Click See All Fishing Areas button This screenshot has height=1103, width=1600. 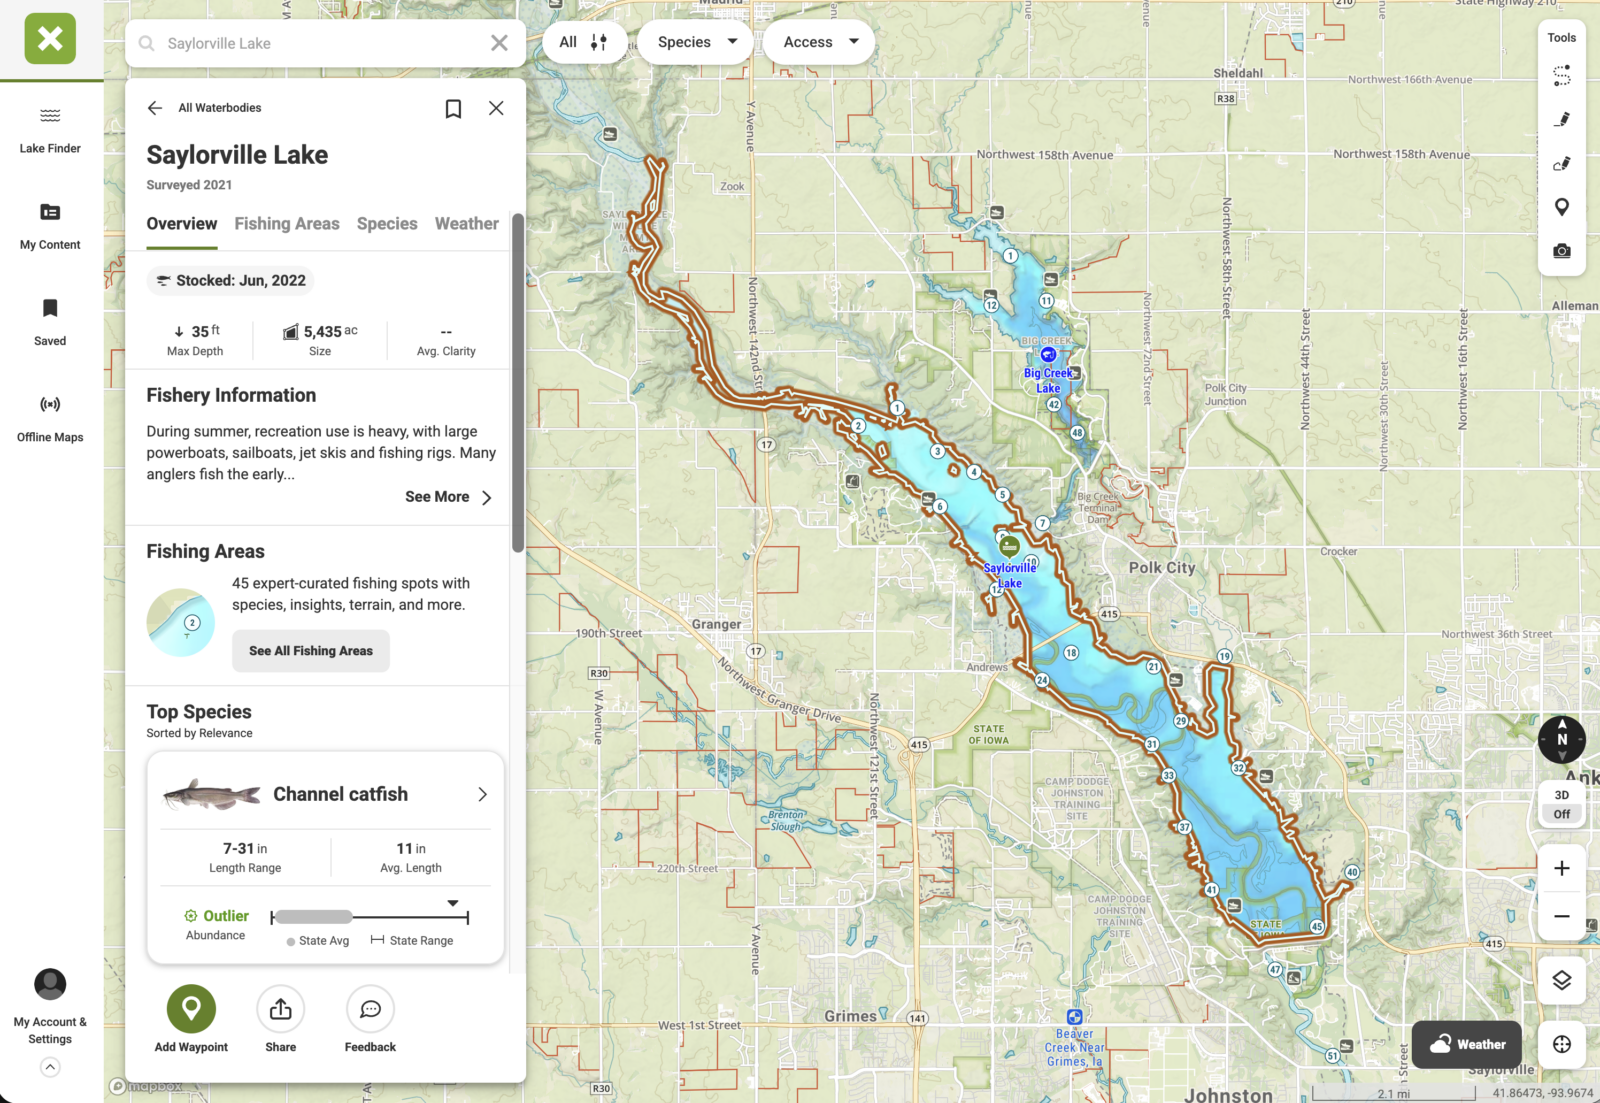[x=311, y=651]
